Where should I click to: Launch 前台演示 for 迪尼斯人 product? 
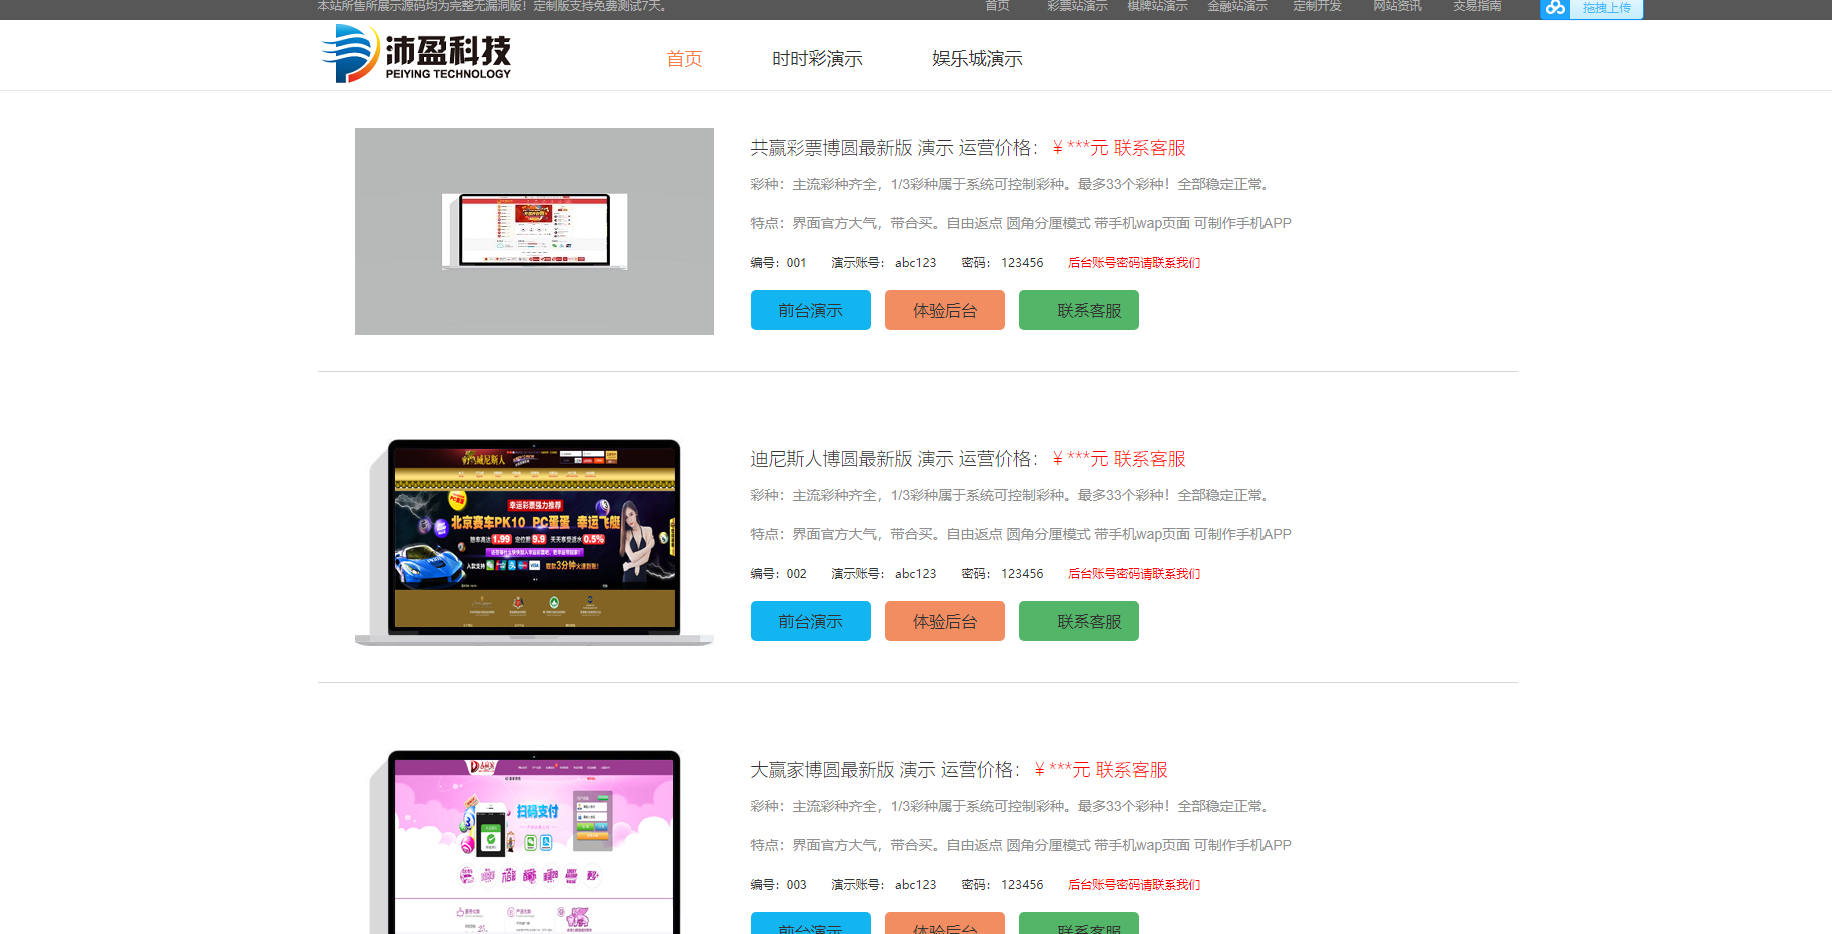point(810,621)
